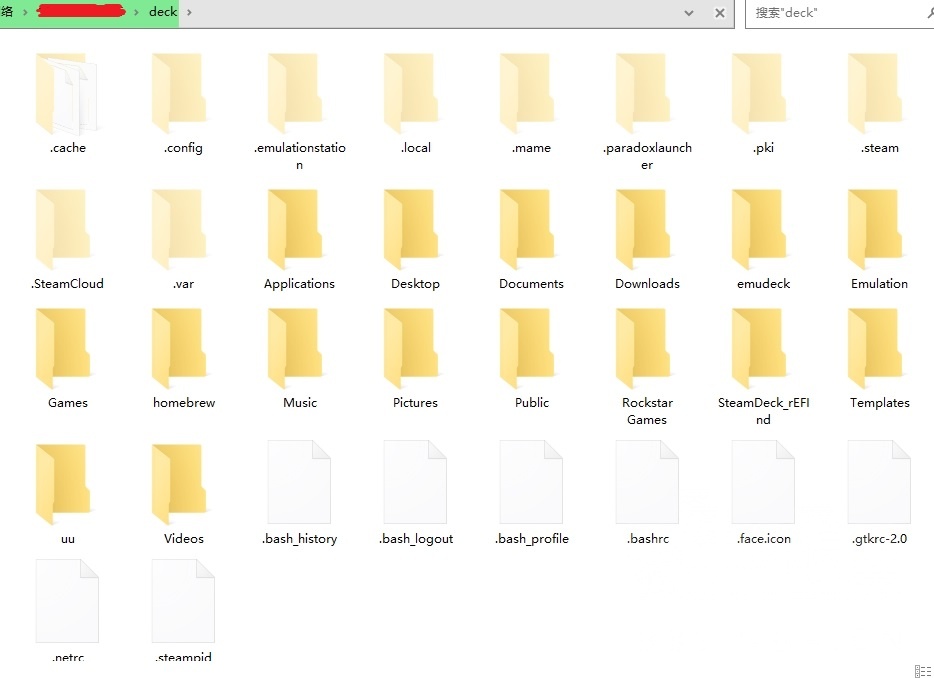Focus the search deck input box
This screenshot has height=678, width=934.
point(839,13)
